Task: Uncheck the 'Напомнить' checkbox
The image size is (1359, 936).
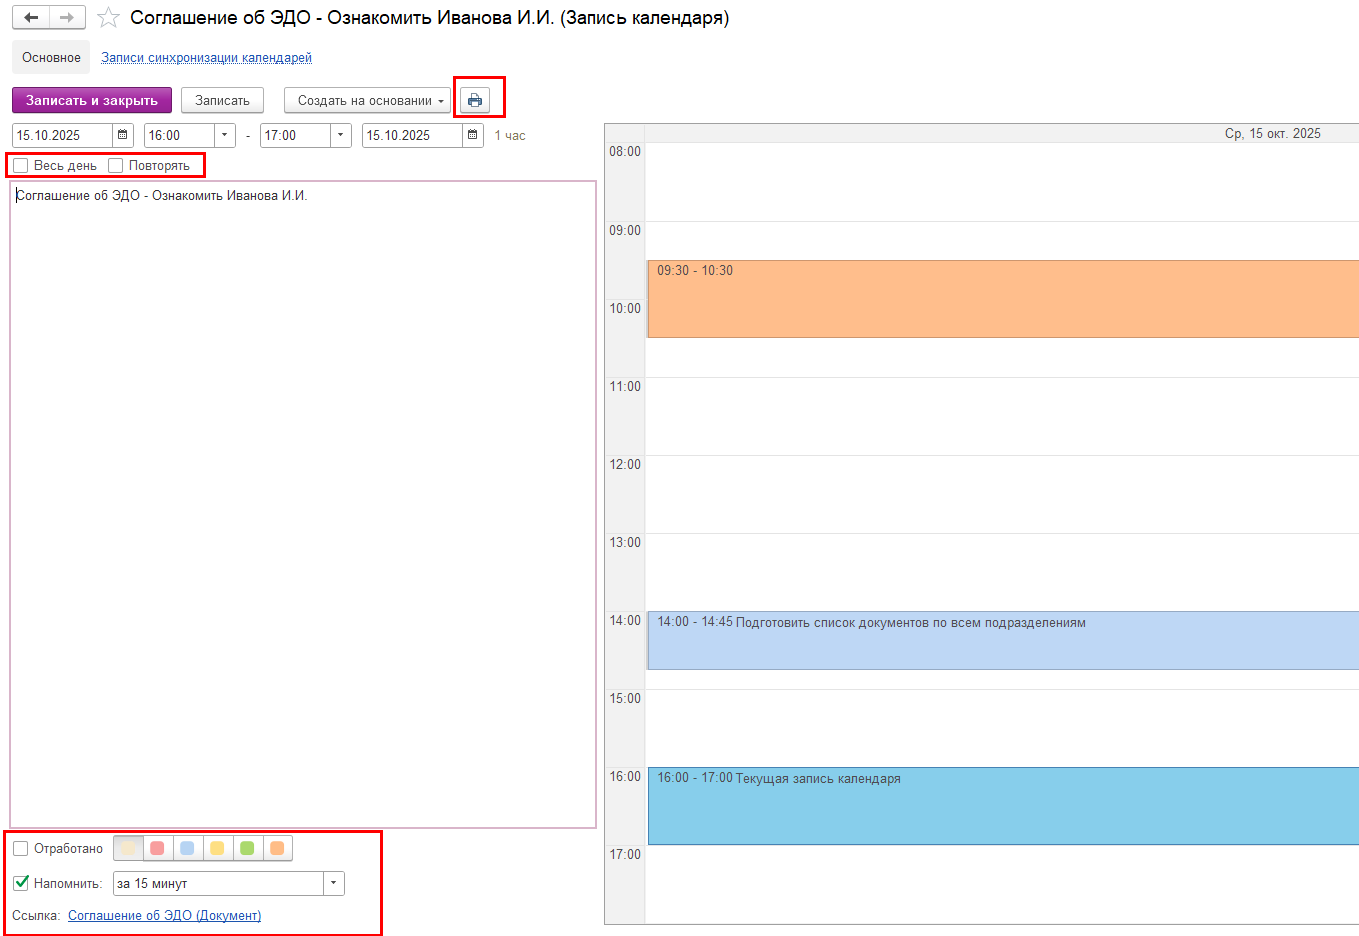Action: click(x=21, y=883)
